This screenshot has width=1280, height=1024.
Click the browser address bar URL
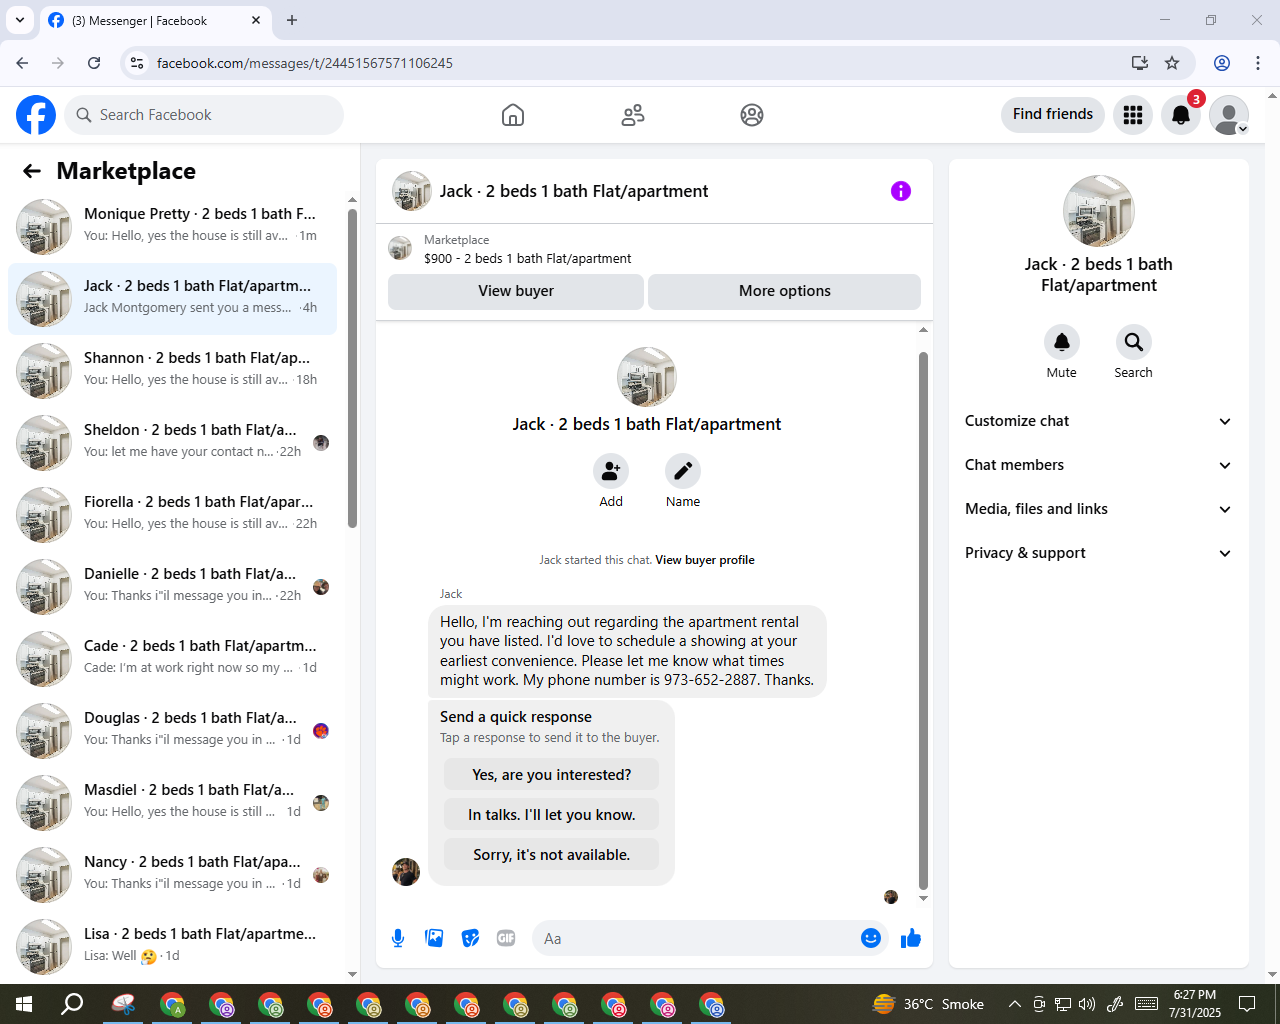pyautogui.click(x=305, y=63)
